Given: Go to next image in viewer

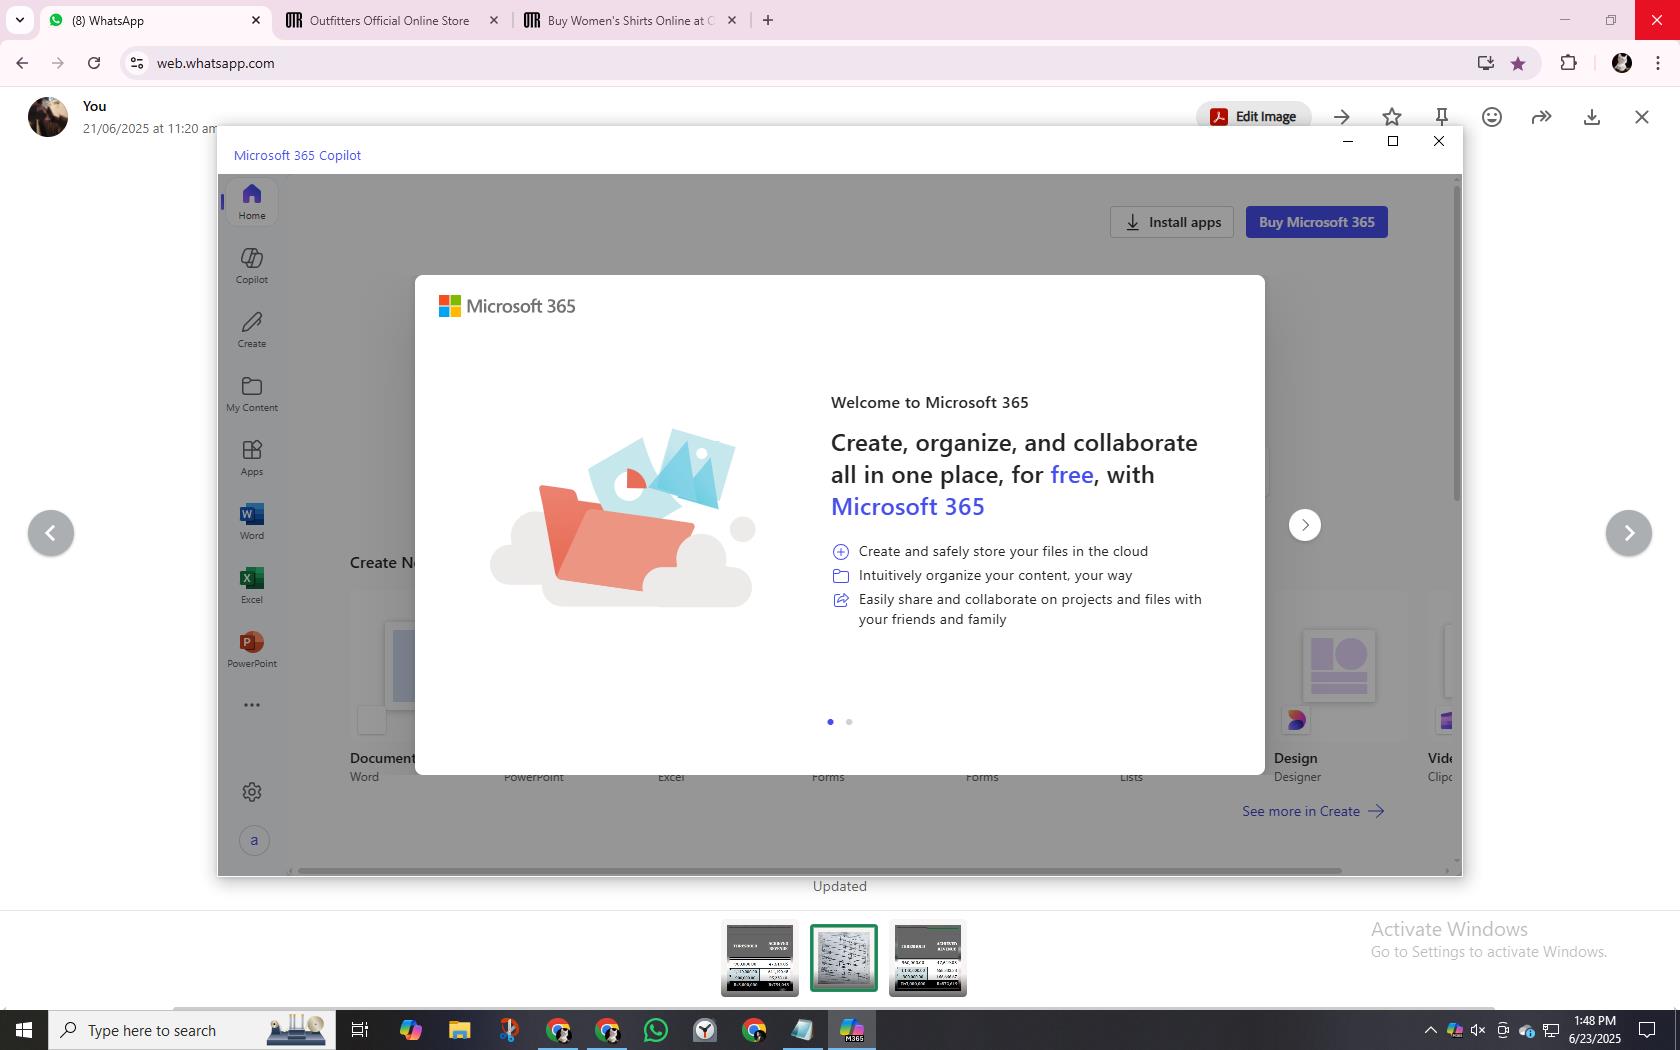Looking at the screenshot, I should [1629, 533].
